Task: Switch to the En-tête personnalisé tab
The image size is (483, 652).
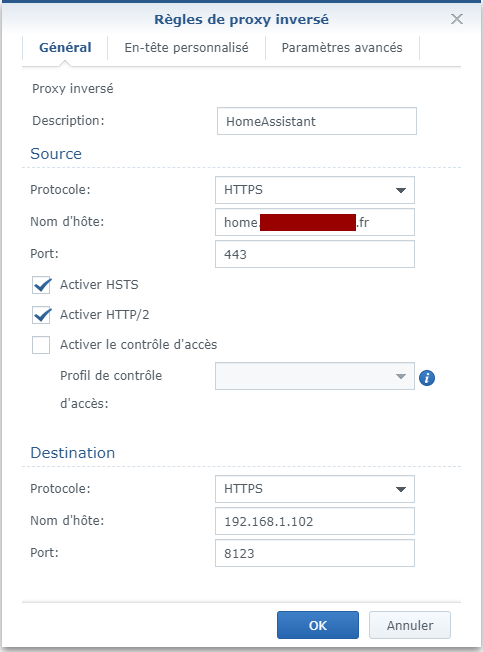Action: tap(186, 48)
